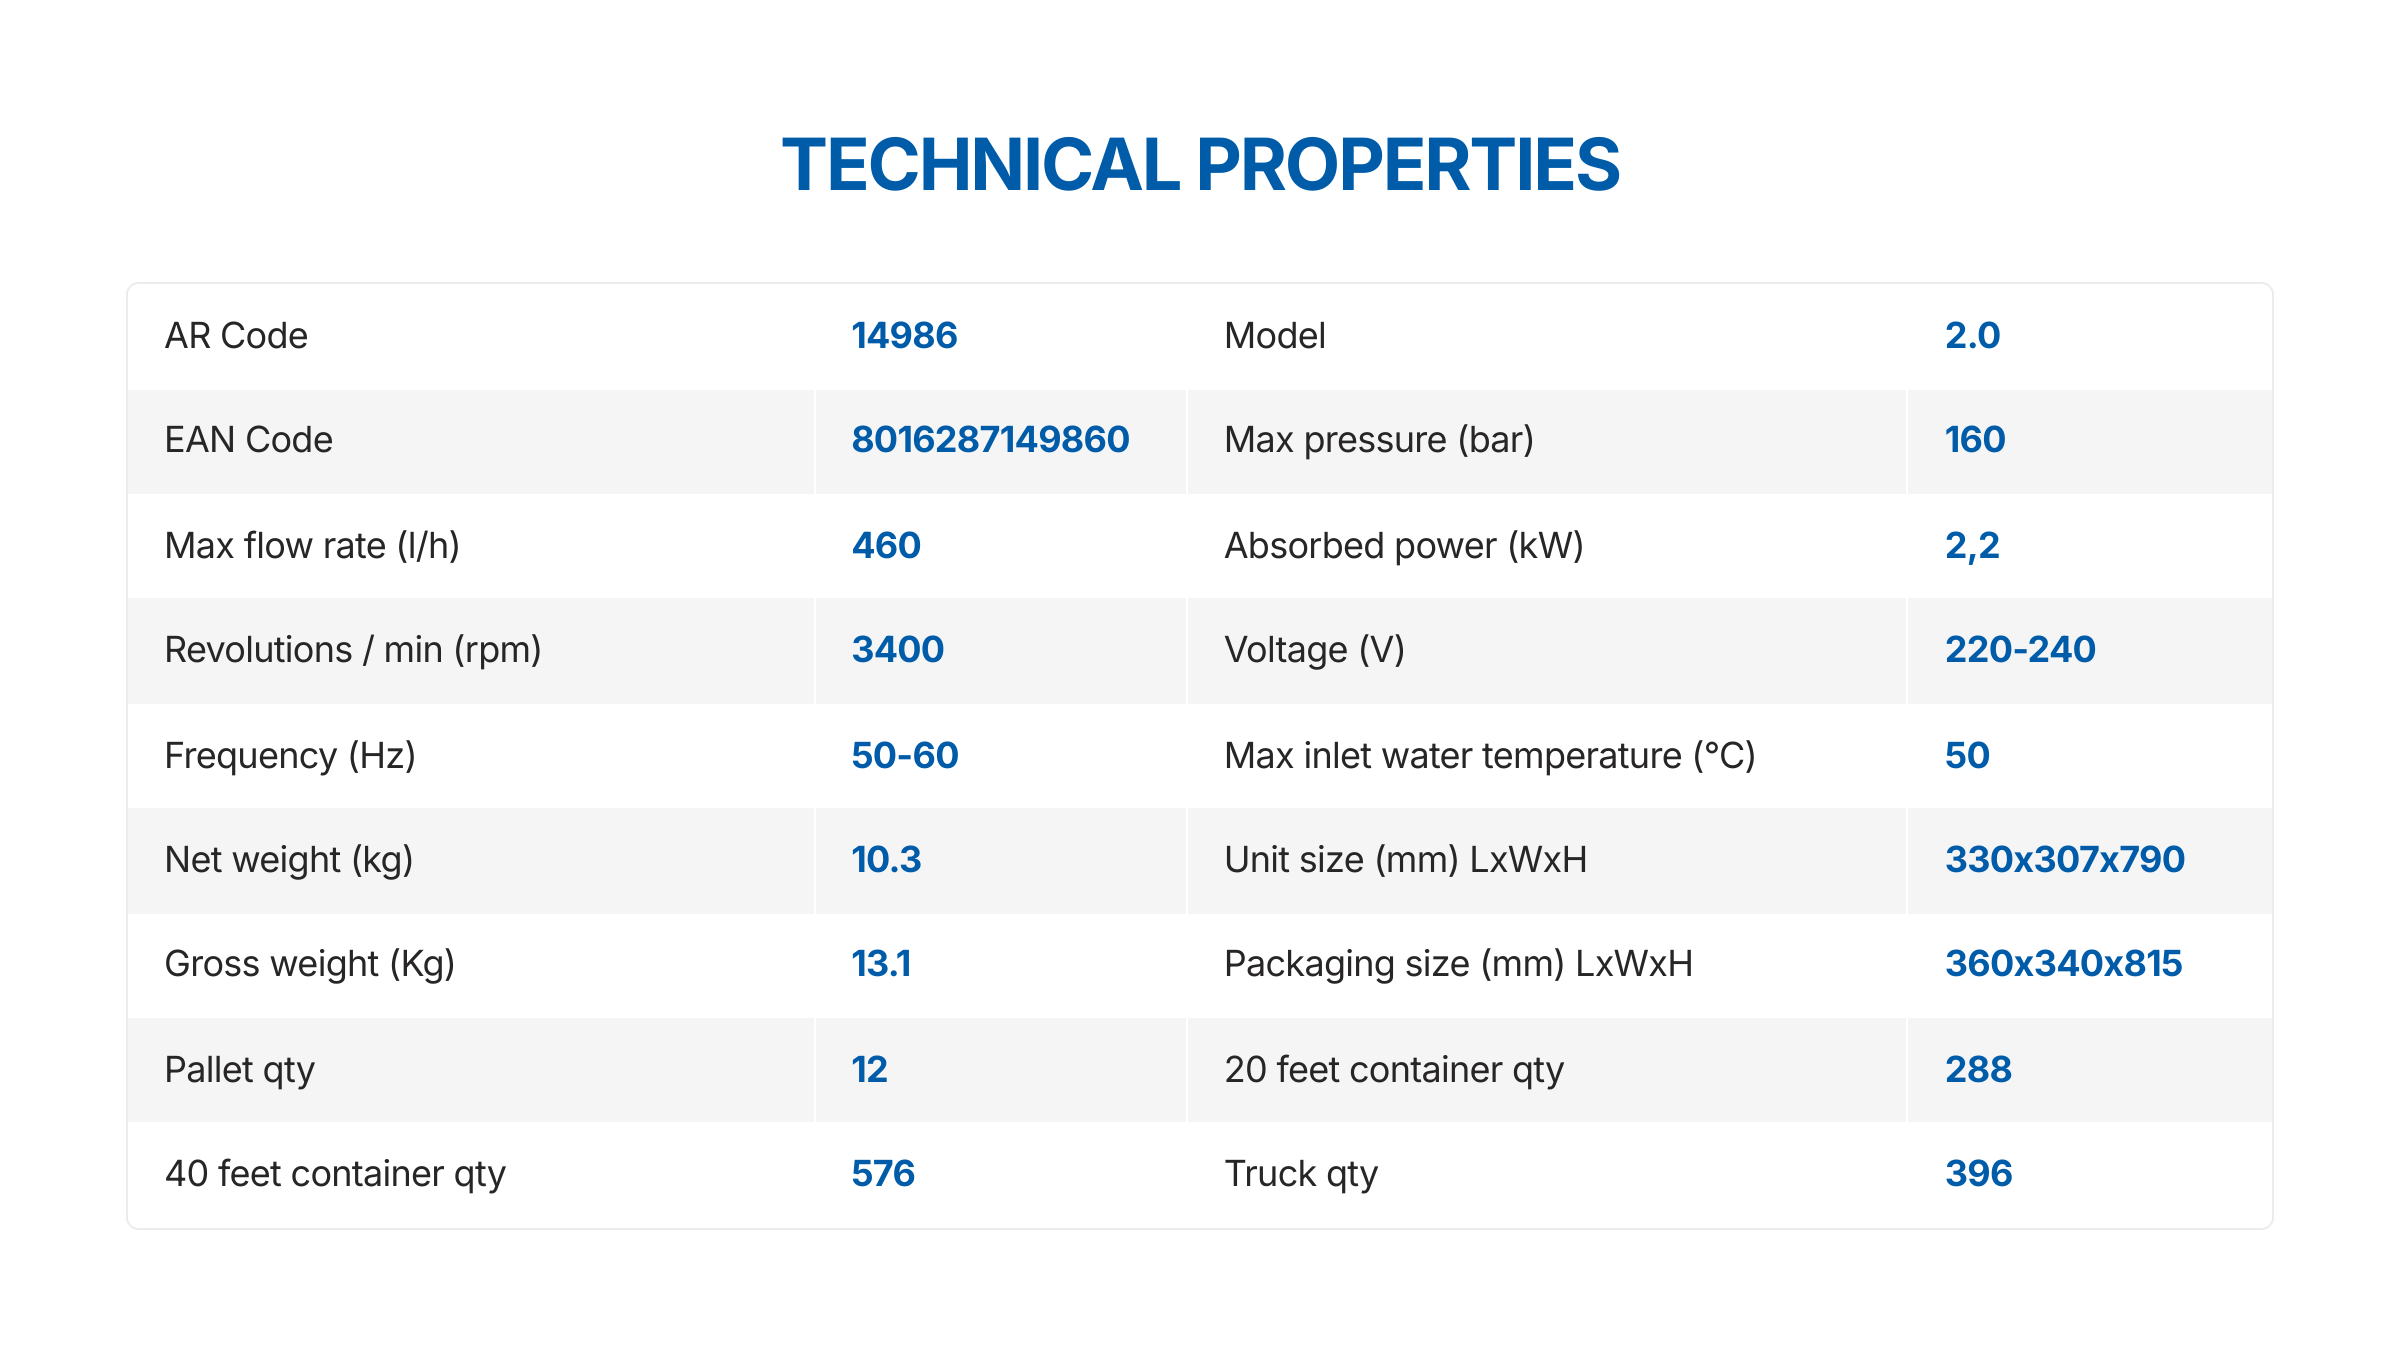Select the Frequency value 50-60
The height and width of the screenshot is (1350, 2400).
pyautogui.click(x=904, y=756)
